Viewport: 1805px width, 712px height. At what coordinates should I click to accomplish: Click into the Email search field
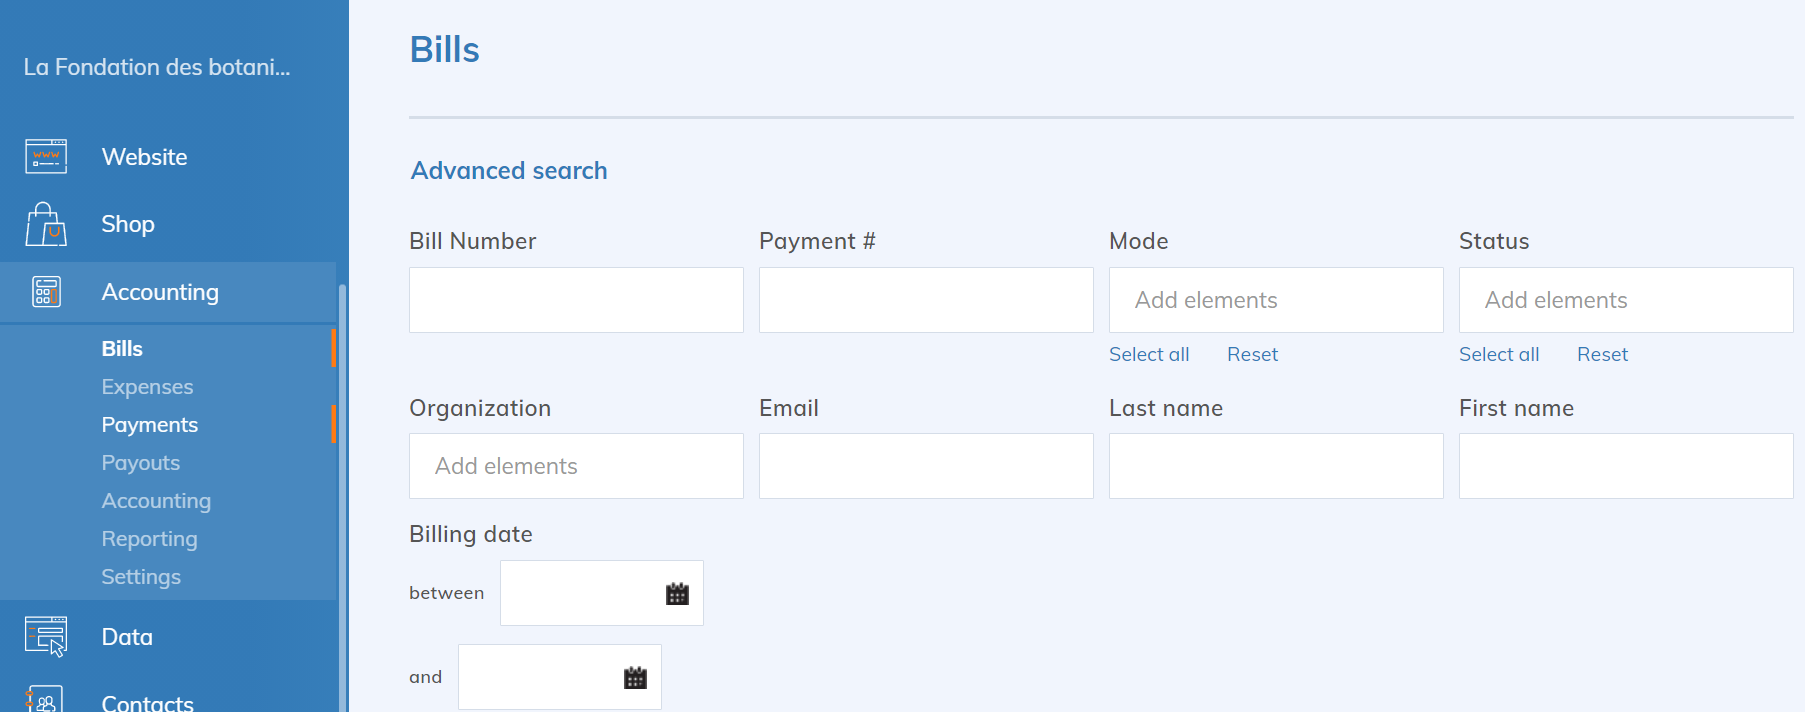[926, 466]
